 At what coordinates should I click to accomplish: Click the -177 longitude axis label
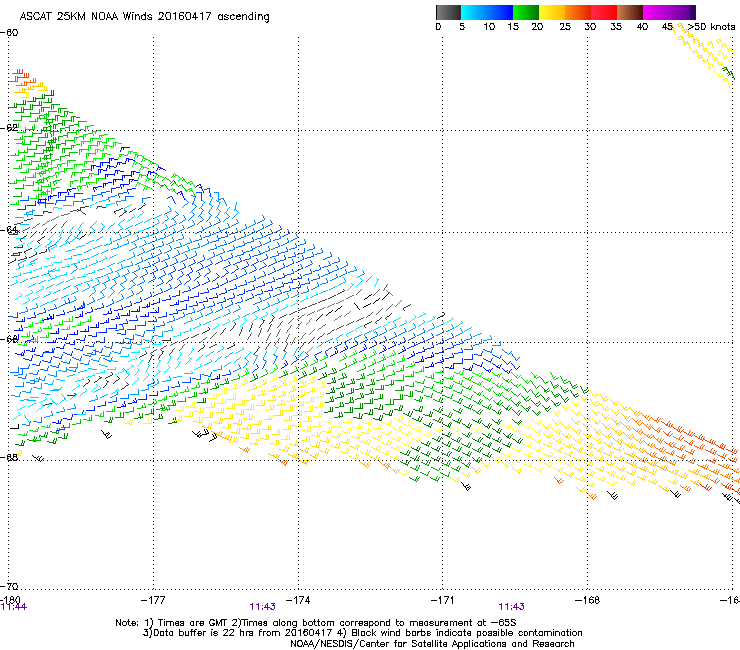pos(153,600)
